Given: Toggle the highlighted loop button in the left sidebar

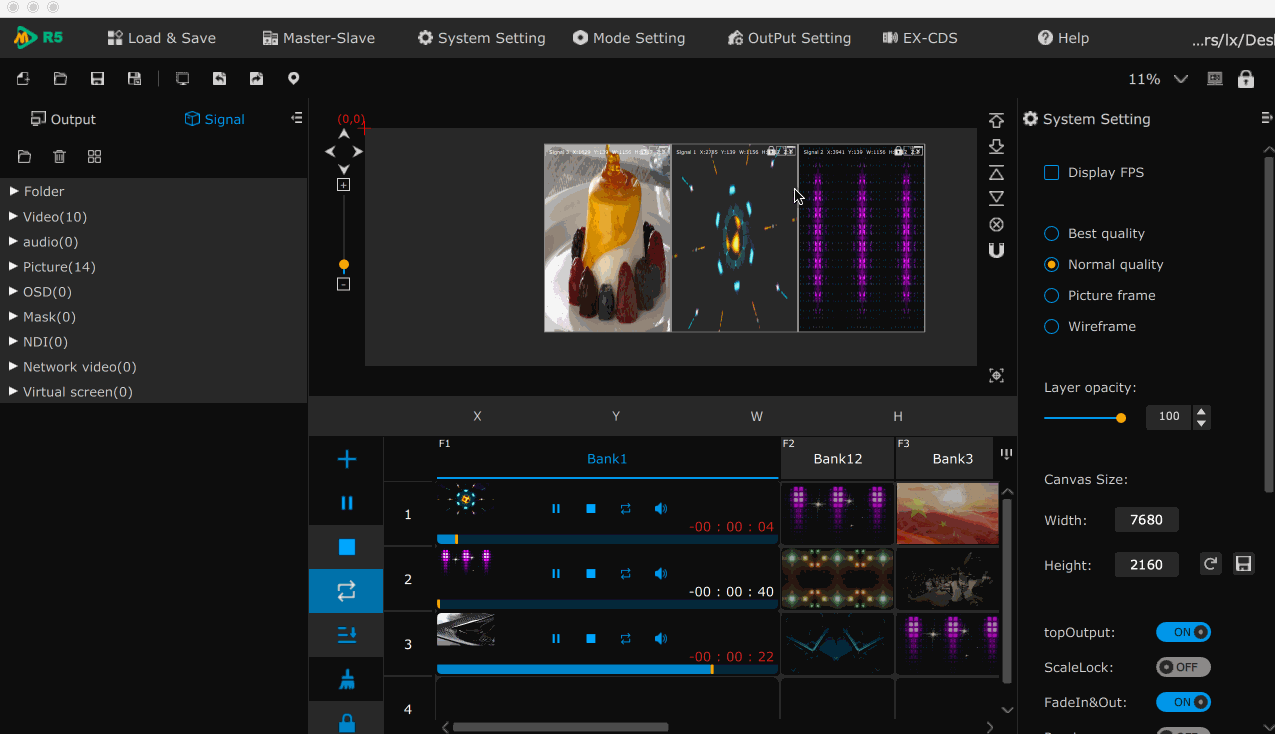Looking at the screenshot, I should click(346, 591).
